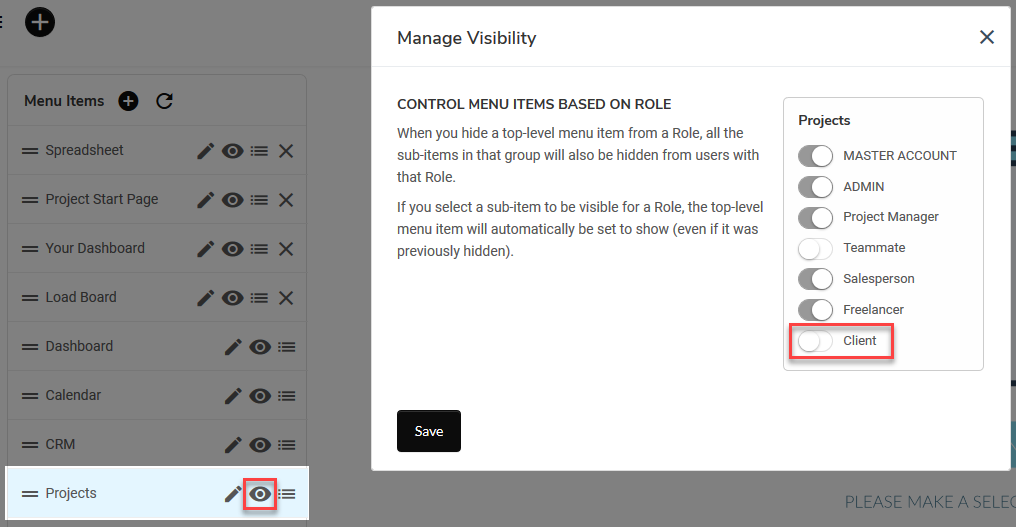Edit the Spreadsheet menu item
Screen dimensions: 1016x527
tap(205, 151)
